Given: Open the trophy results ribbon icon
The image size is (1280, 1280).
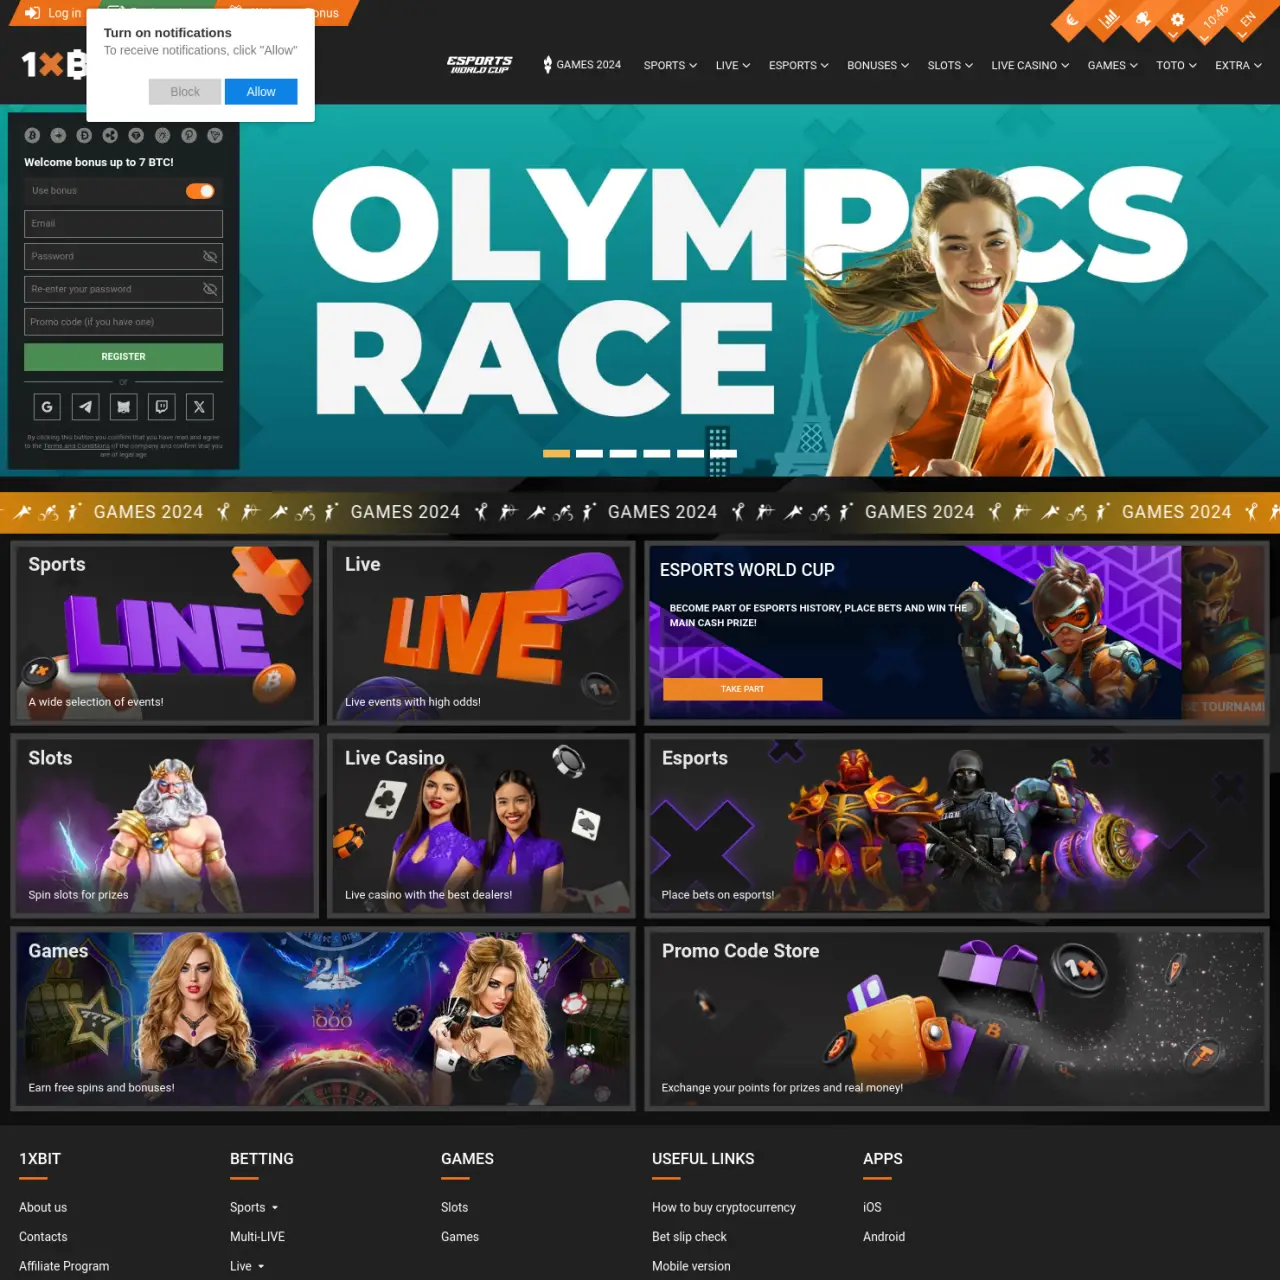Looking at the screenshot, I should pos(1143,19).
